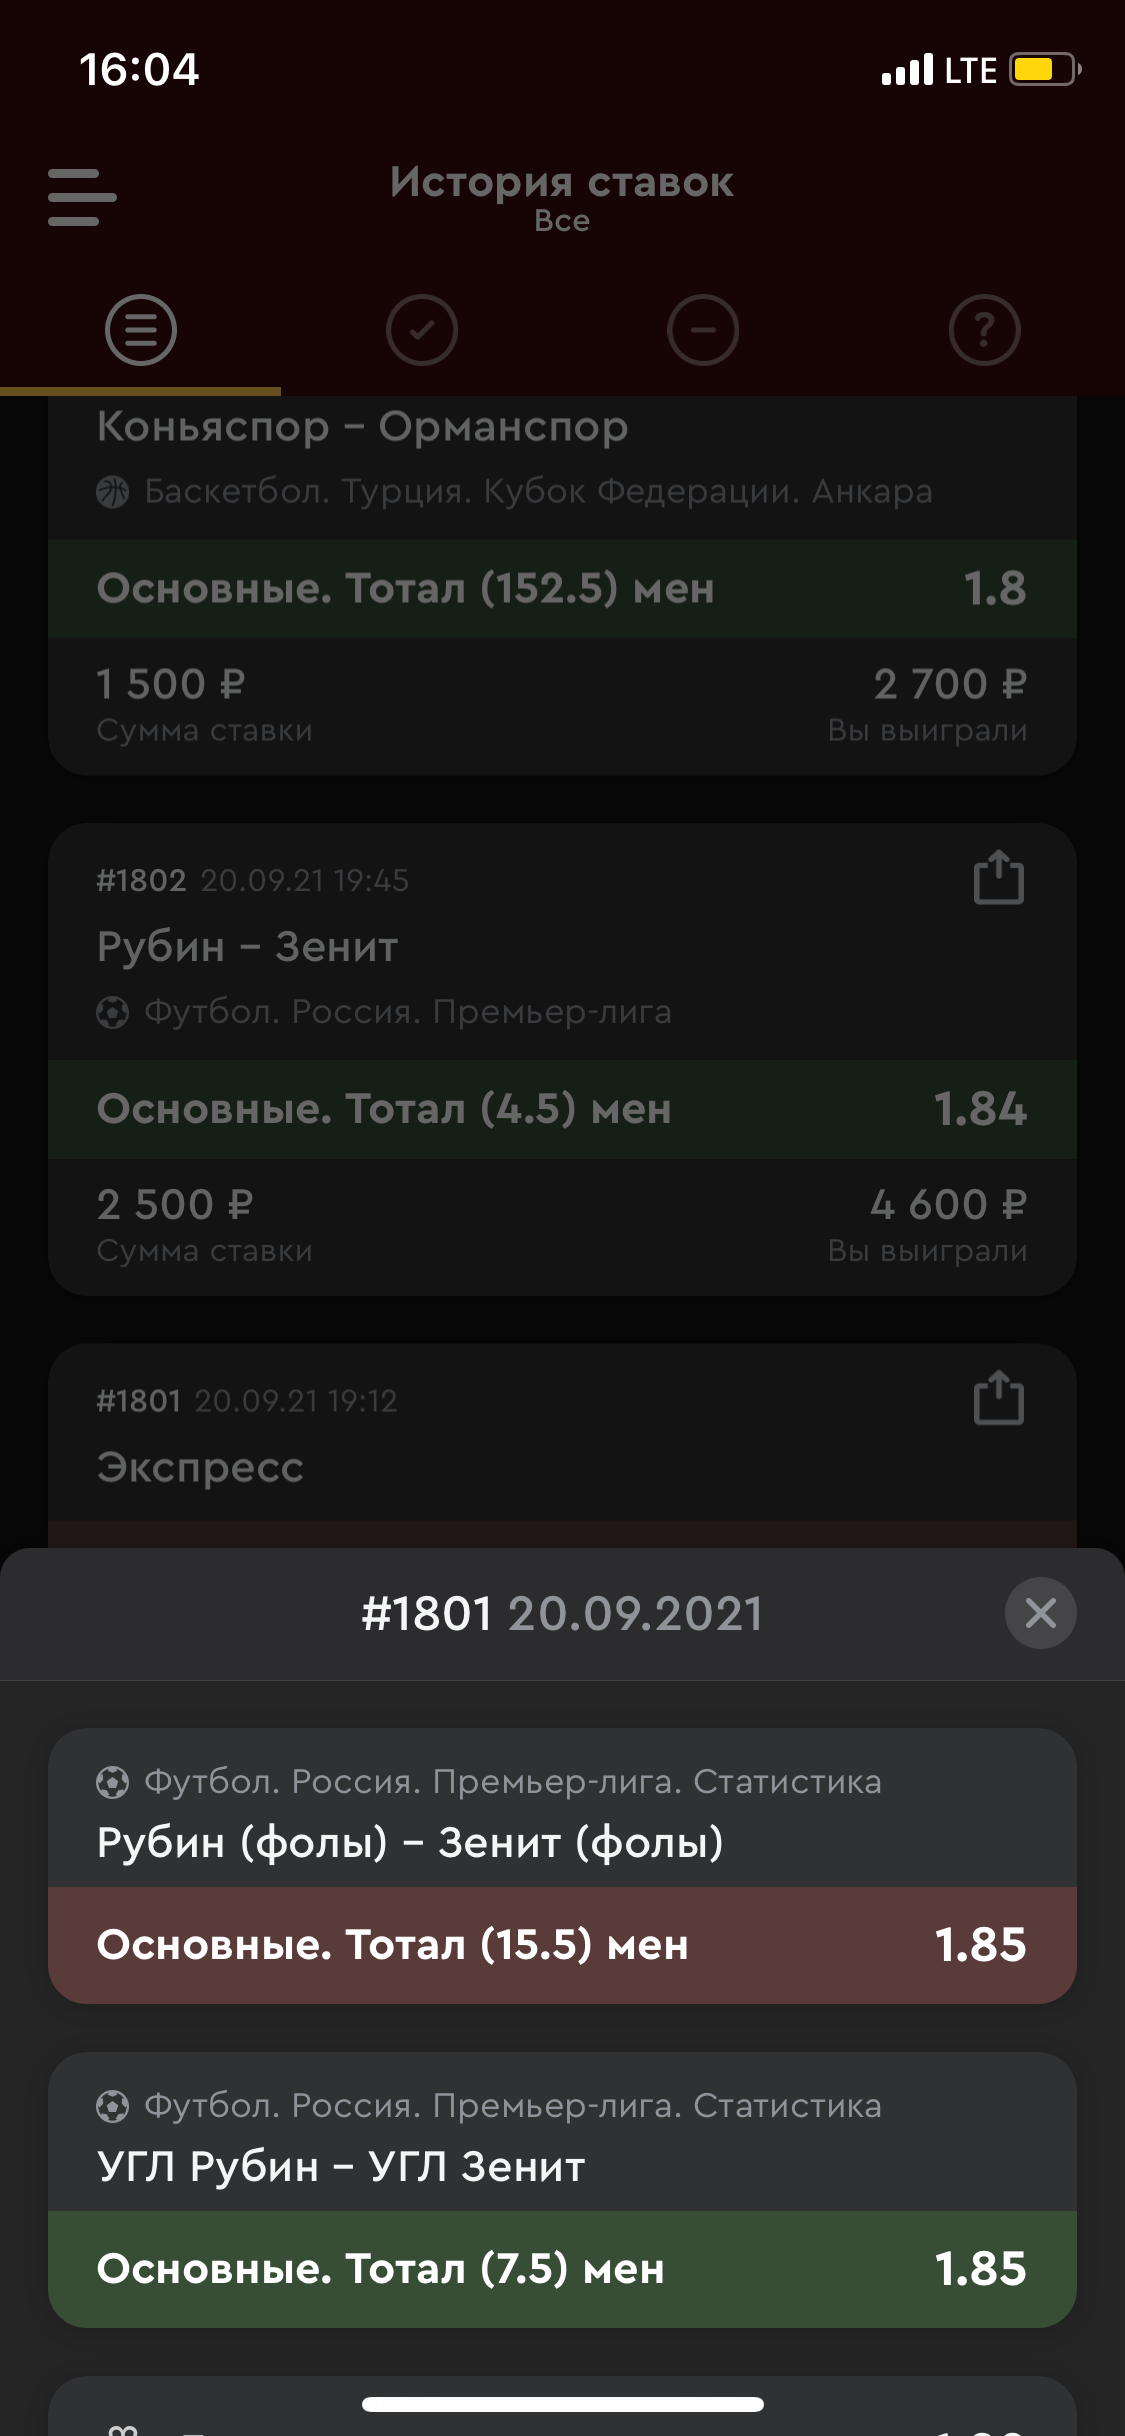Expand the Экспресс bet entry

click(200, 1467)
